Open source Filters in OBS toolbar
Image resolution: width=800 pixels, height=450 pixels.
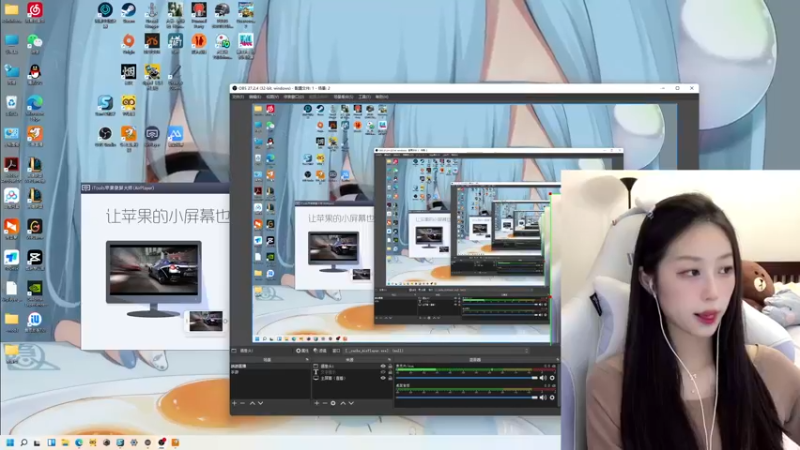pos(320,351)
